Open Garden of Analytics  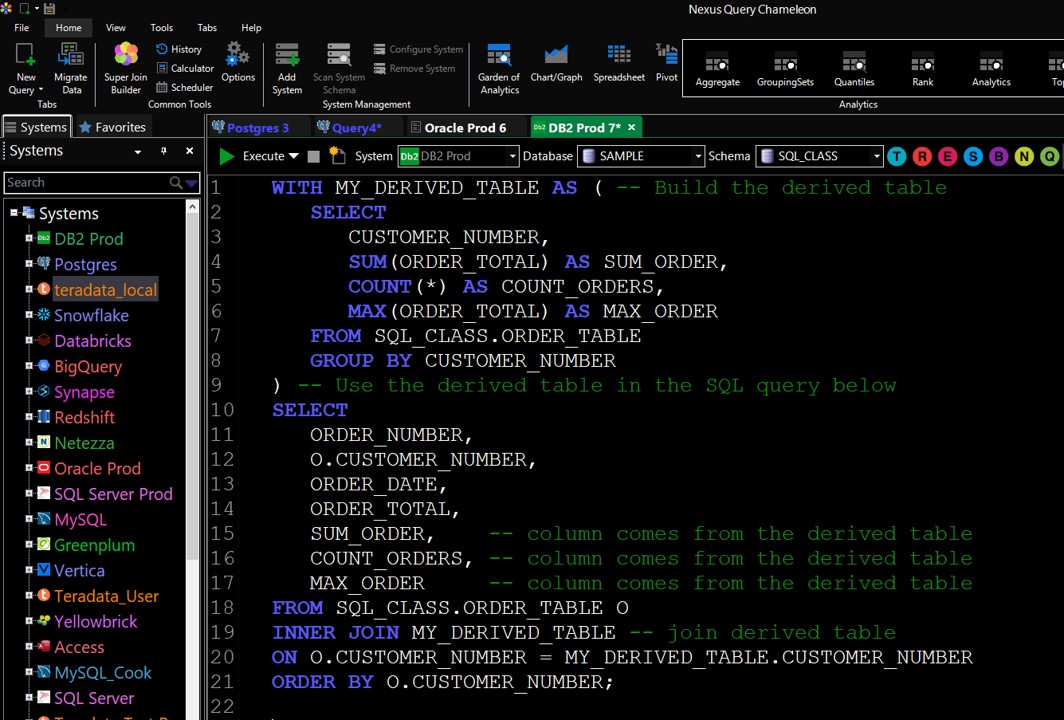(498, 67)
